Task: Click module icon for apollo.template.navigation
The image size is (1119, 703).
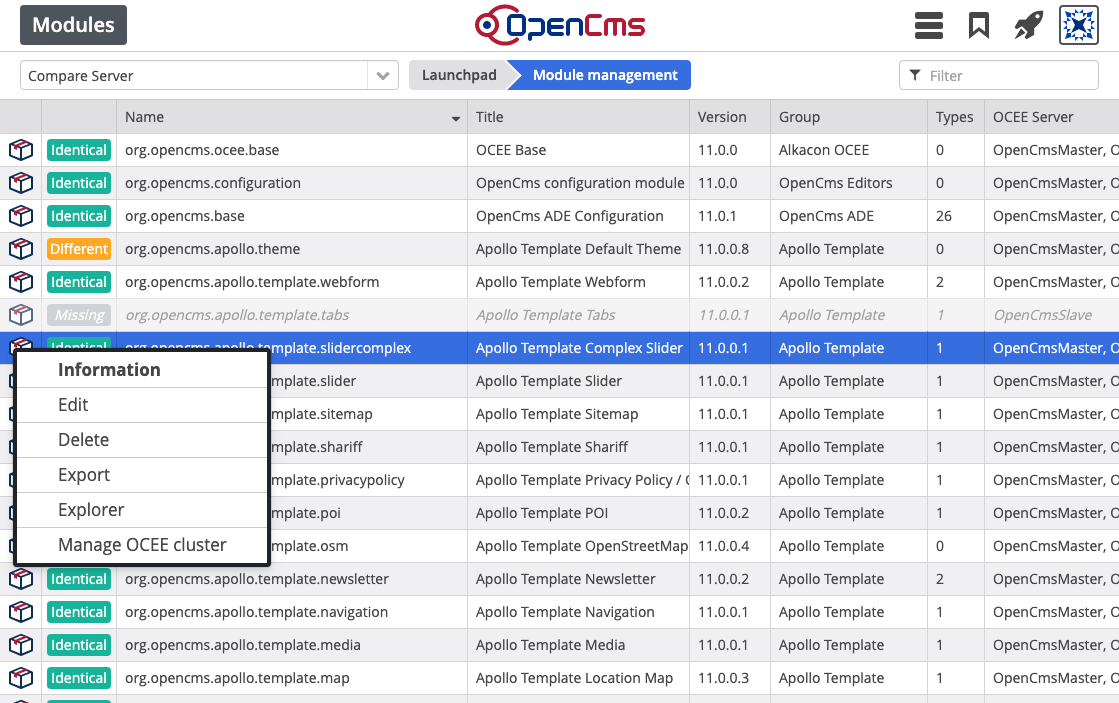Action: point(21,612)
